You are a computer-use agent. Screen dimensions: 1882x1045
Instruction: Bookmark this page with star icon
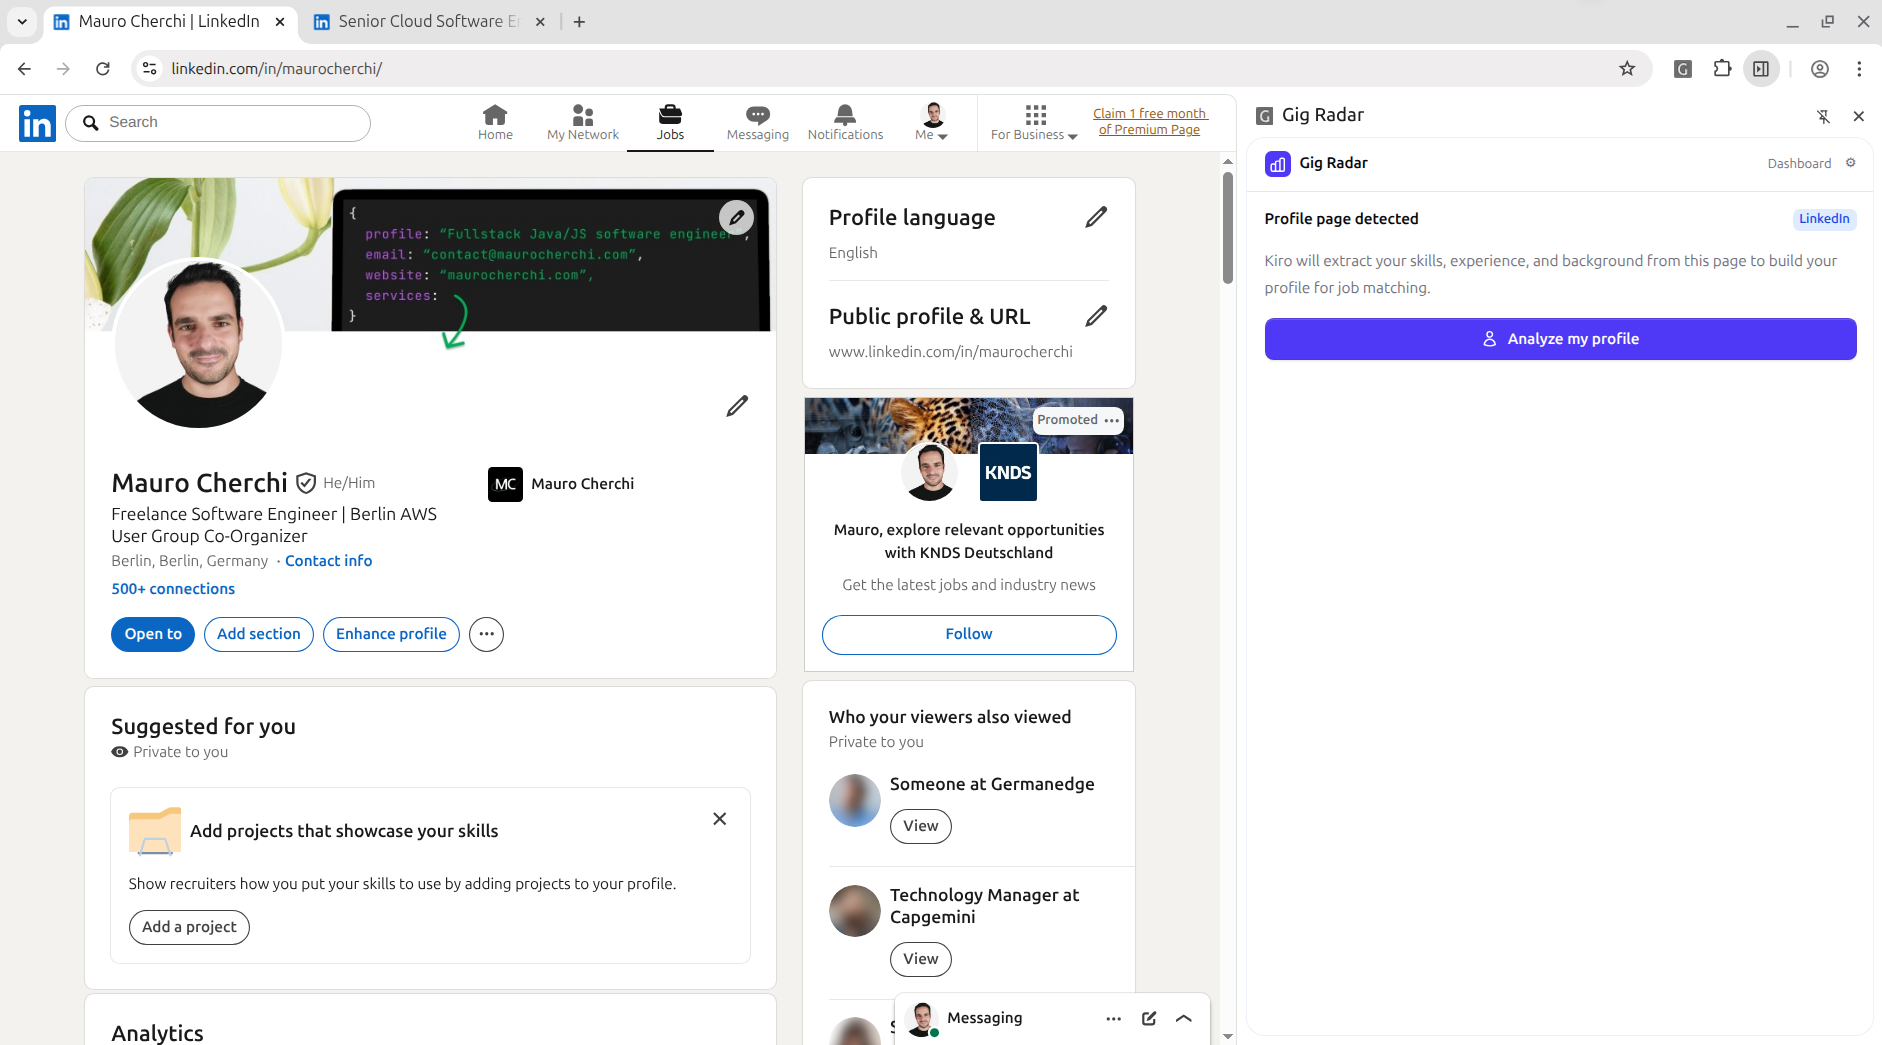[x=1627, y=69]
